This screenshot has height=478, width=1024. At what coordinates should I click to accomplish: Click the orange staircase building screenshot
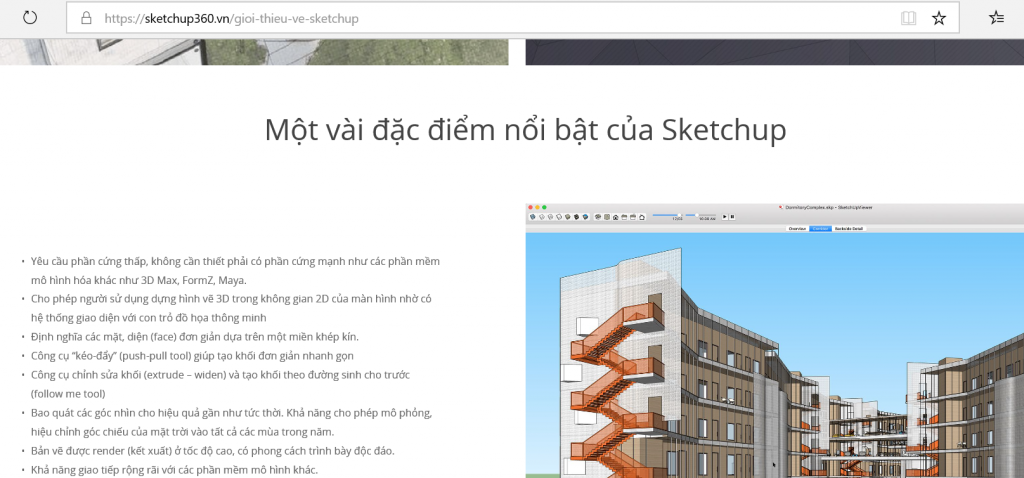pyautogui.click(x=775, y=340)
